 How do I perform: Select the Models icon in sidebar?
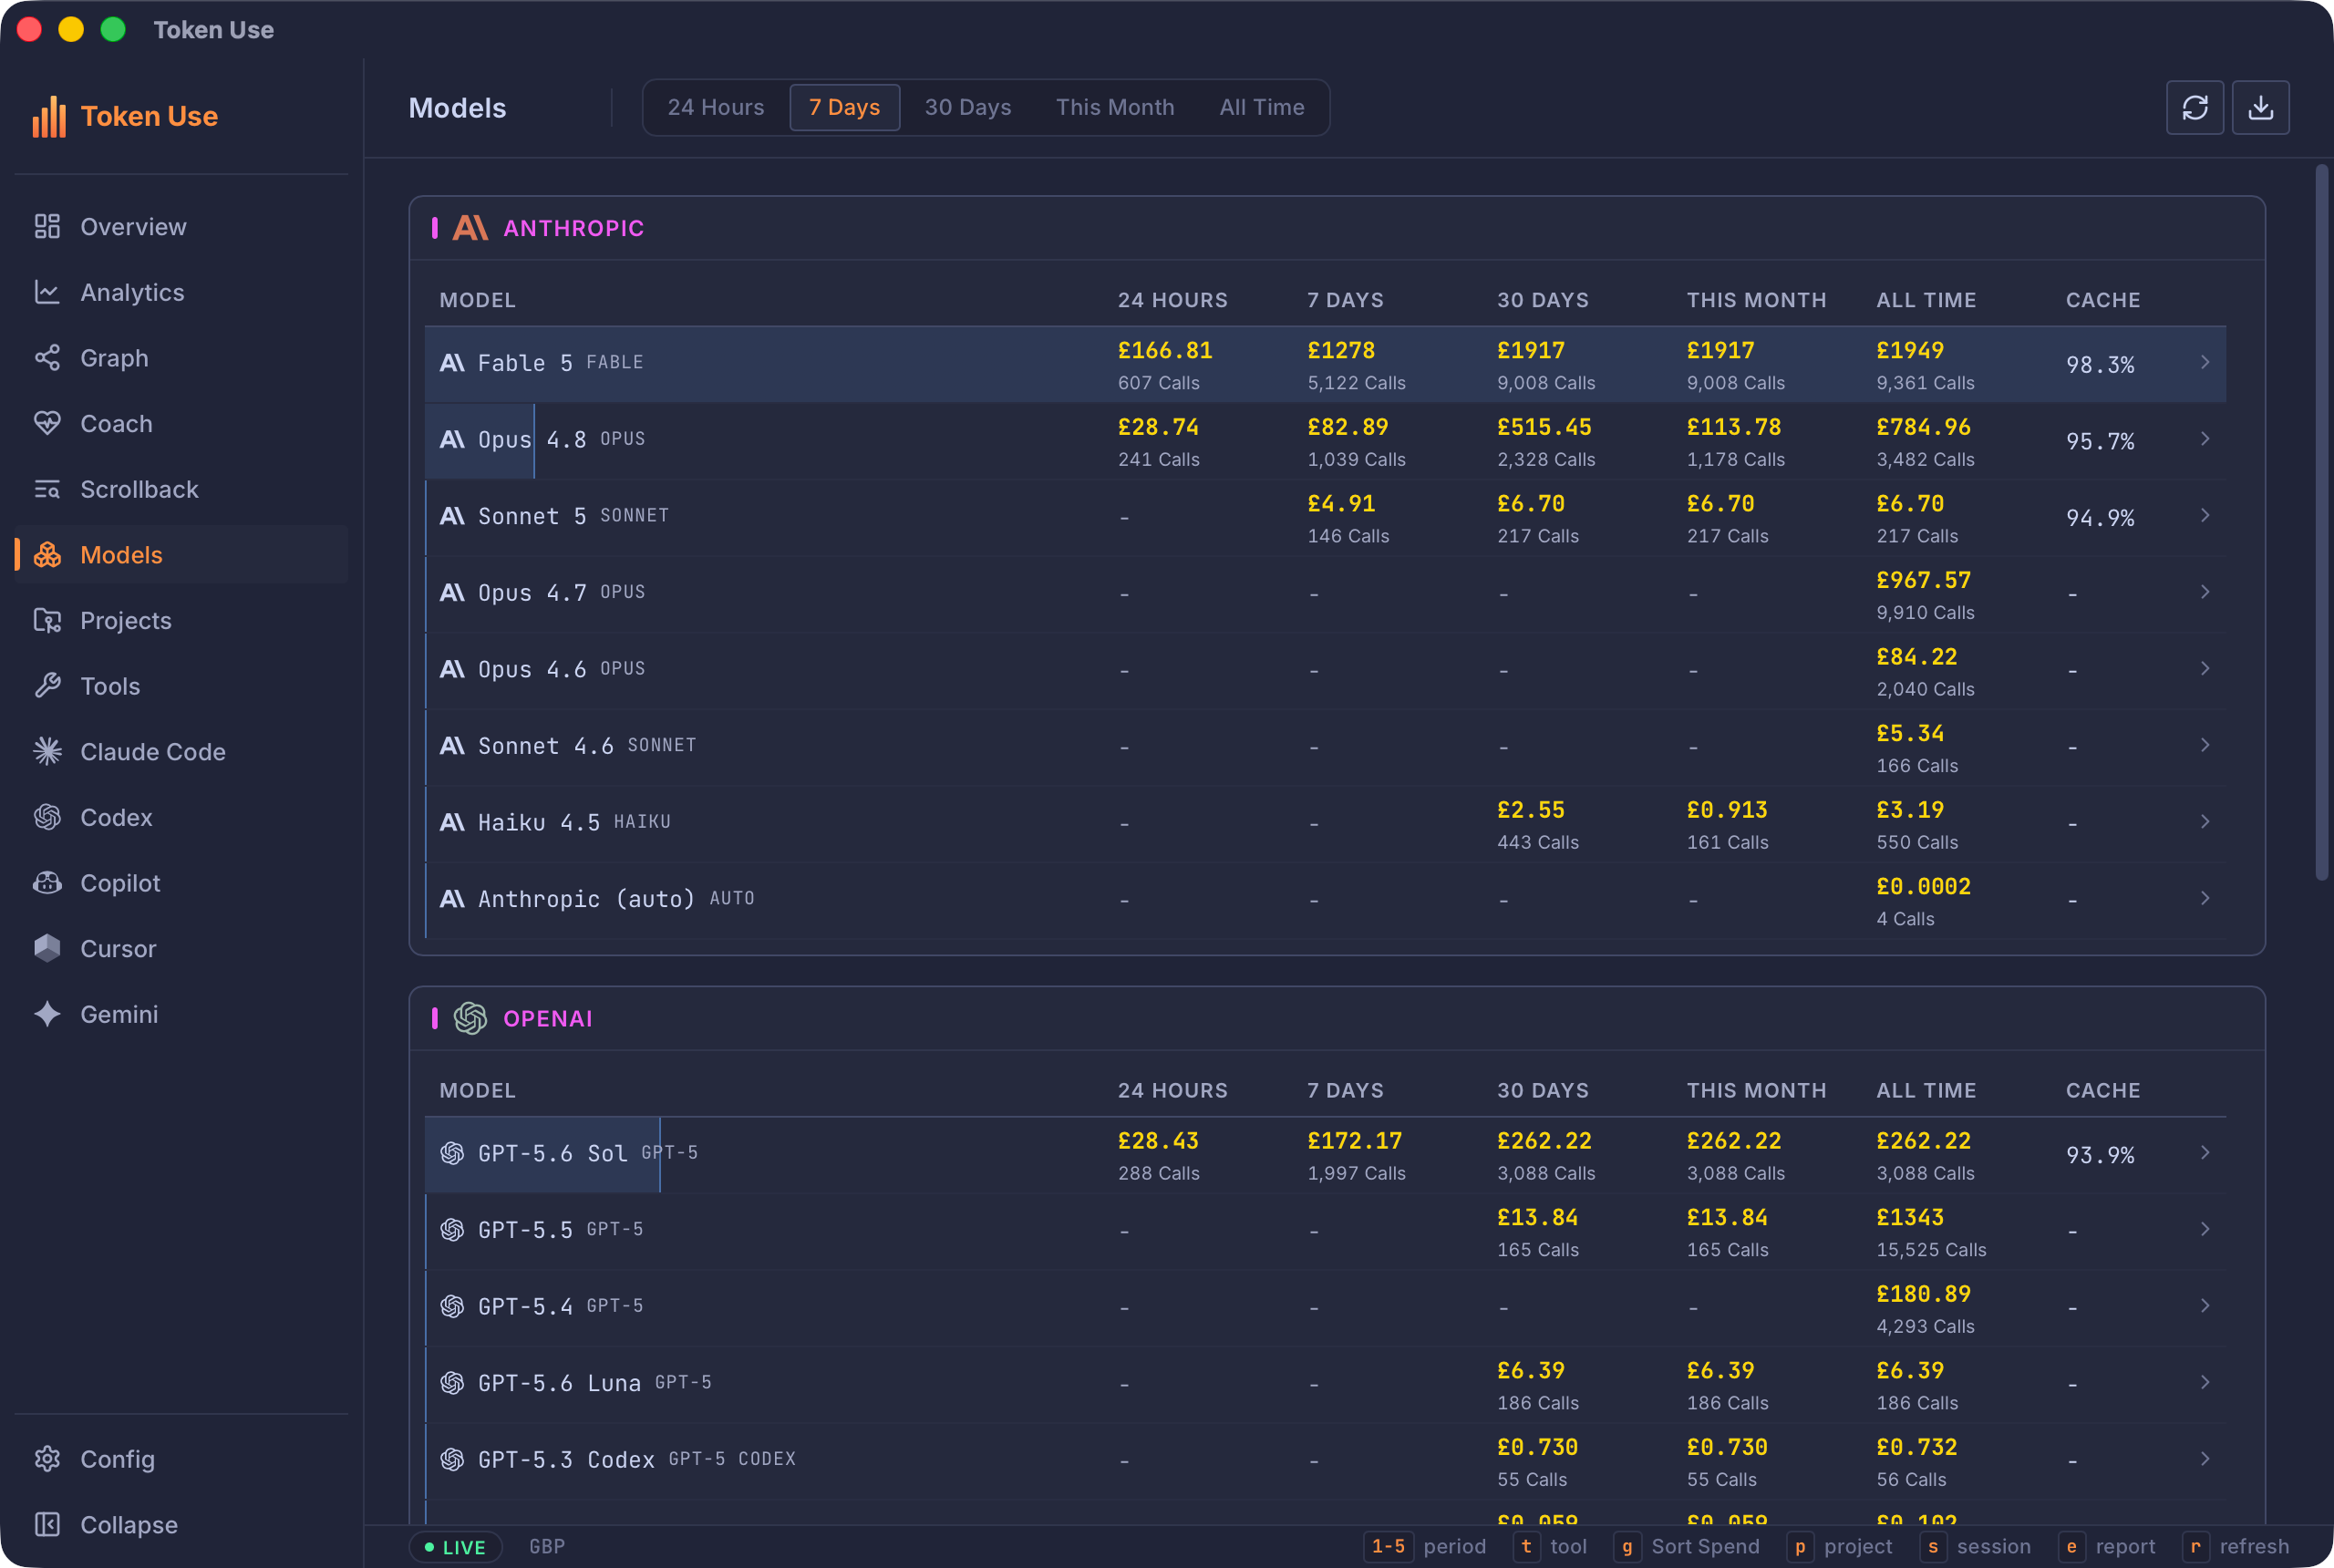(47, 555)
